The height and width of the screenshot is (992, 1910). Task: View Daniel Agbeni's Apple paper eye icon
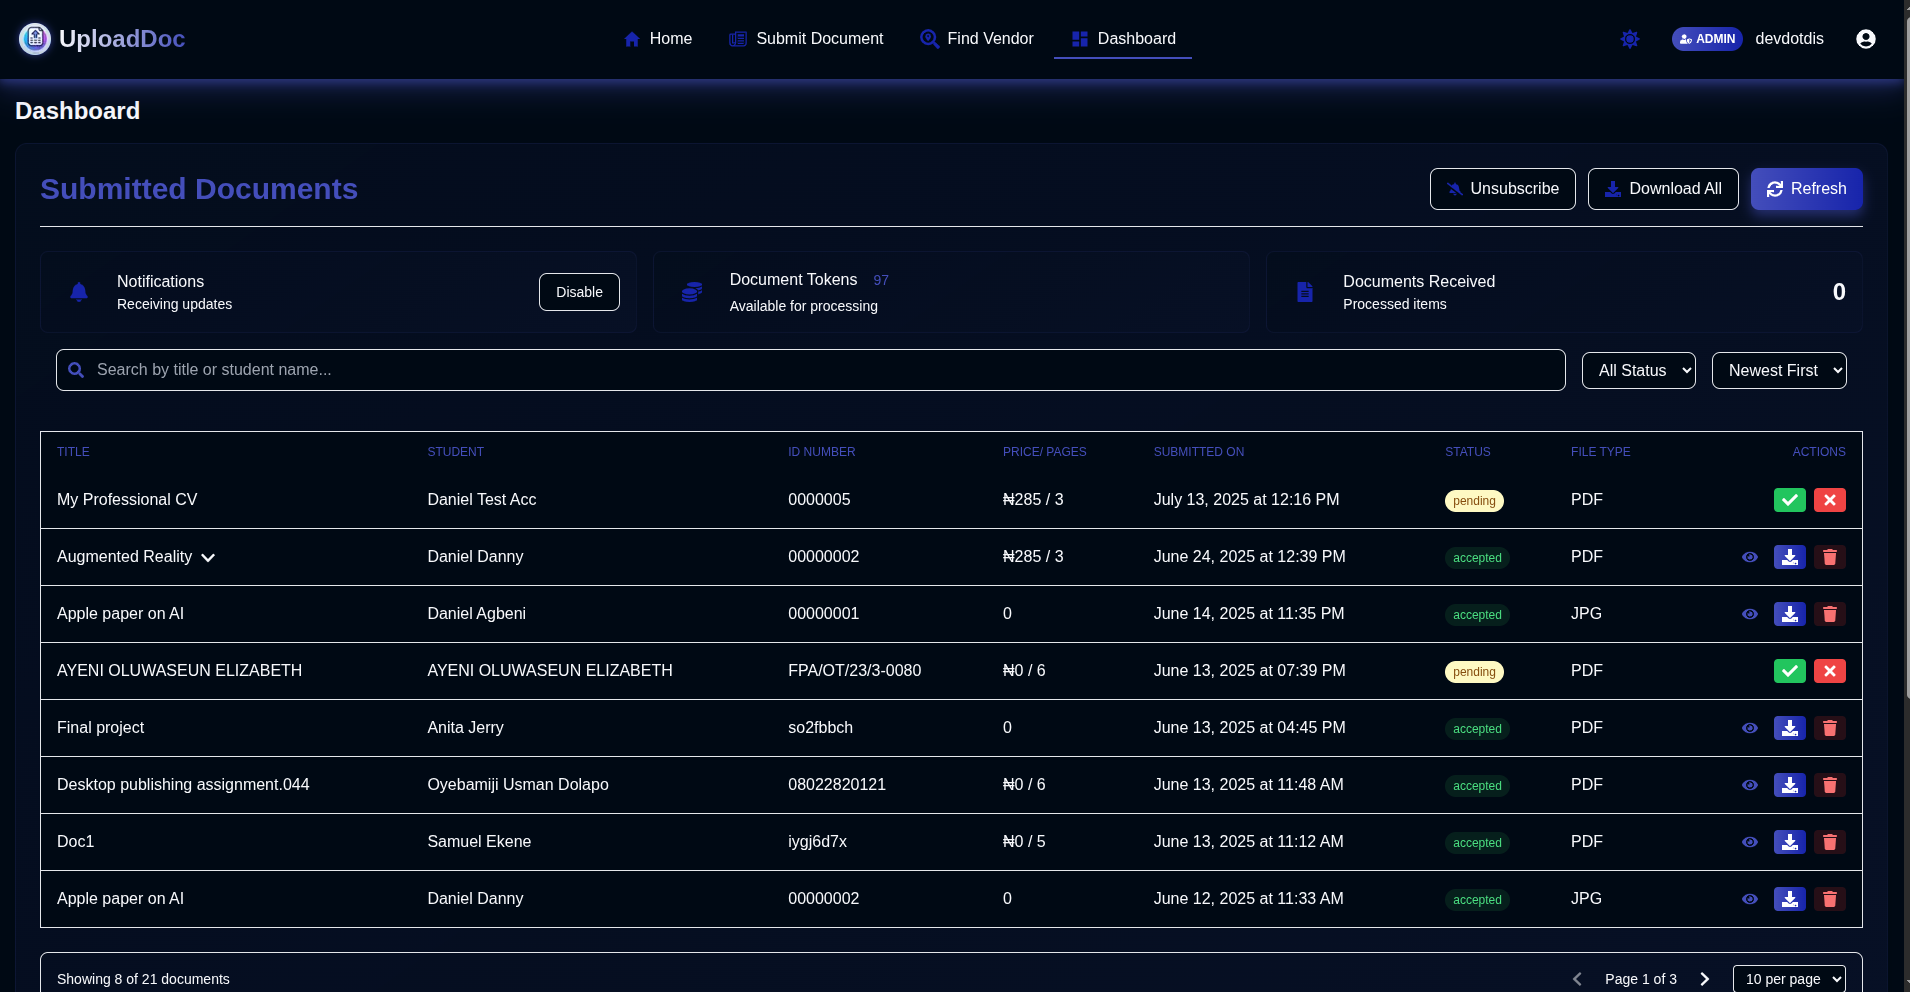[x=1750, y=614]
